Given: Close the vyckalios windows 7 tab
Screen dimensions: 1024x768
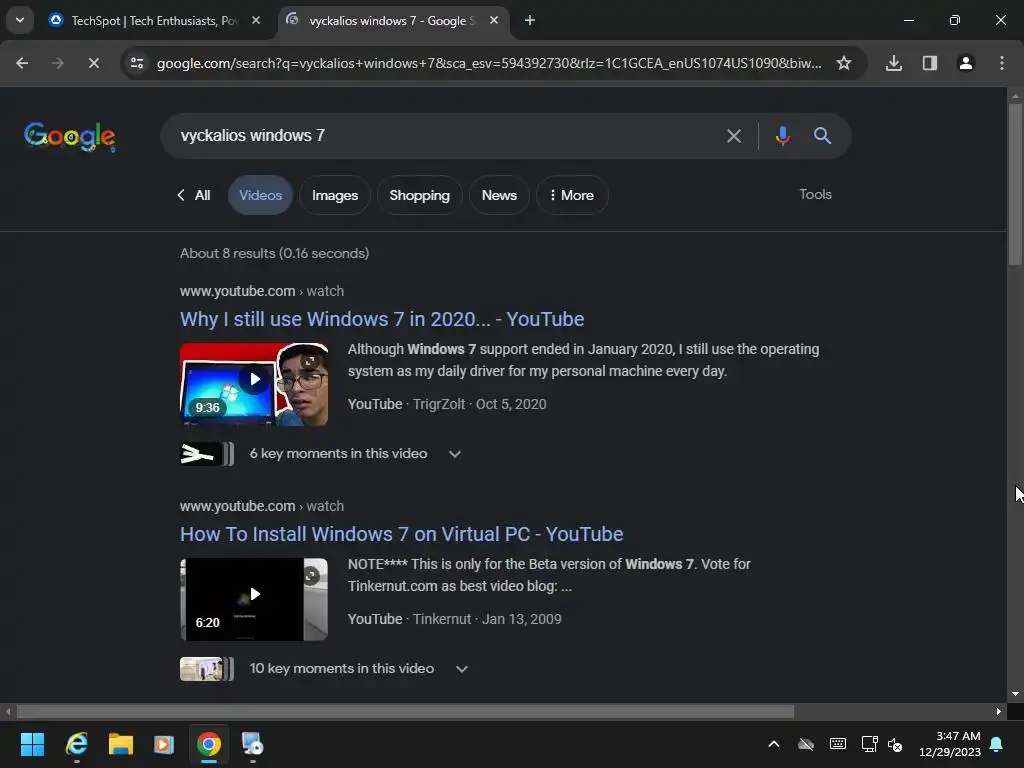Looking at the screenshot, I should pyautogui.click(x=494, y=21).
